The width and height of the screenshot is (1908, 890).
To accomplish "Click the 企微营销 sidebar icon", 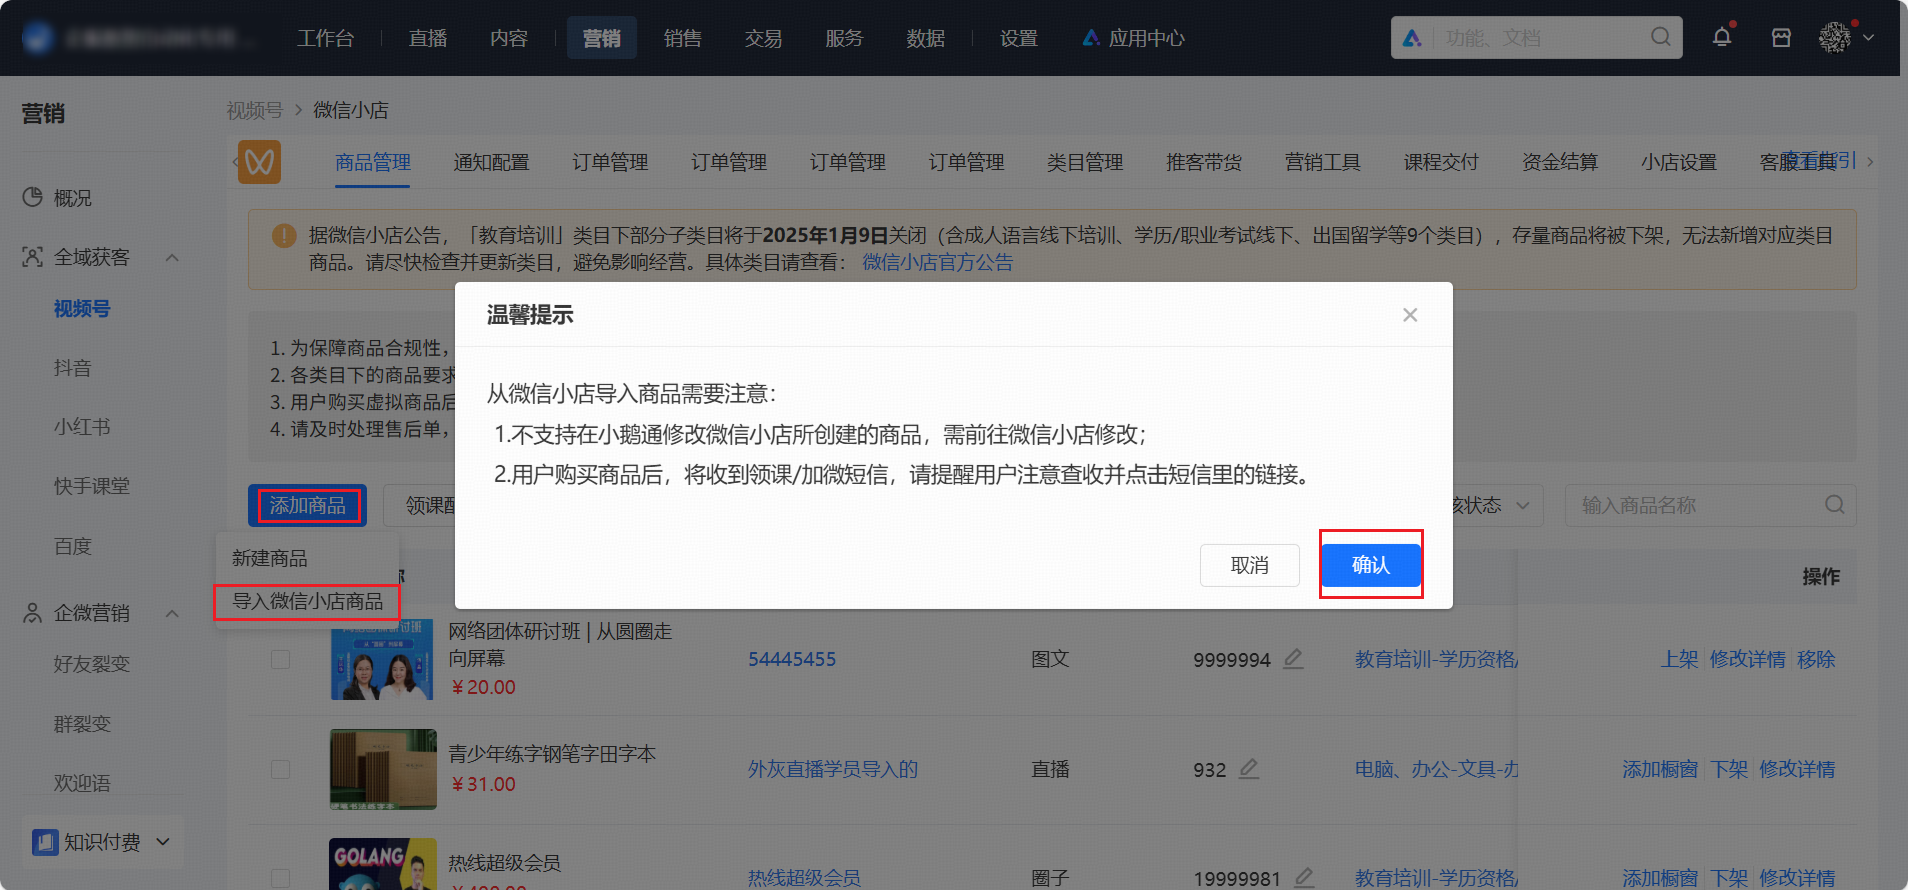I will [33, 613].
